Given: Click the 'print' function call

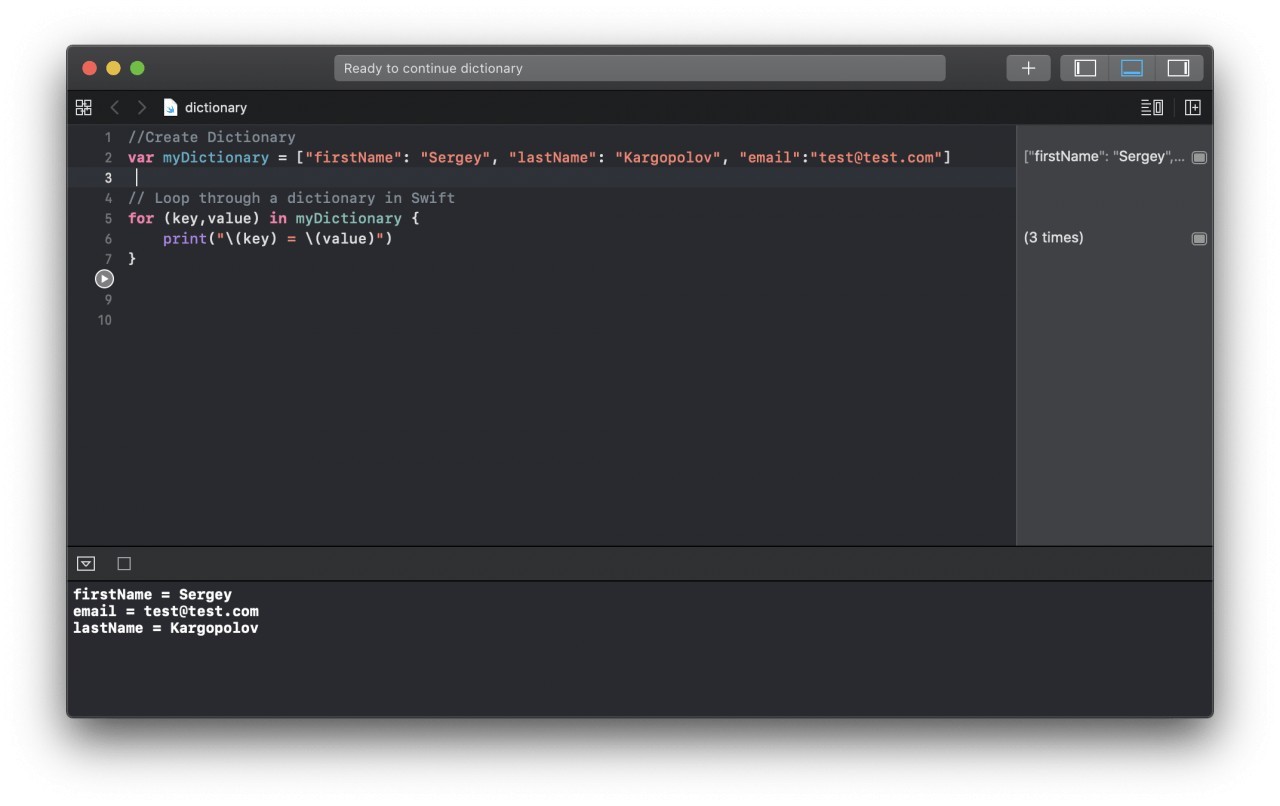Looking at the screenshot, I should pyautogui.click(x=185, y=239).
